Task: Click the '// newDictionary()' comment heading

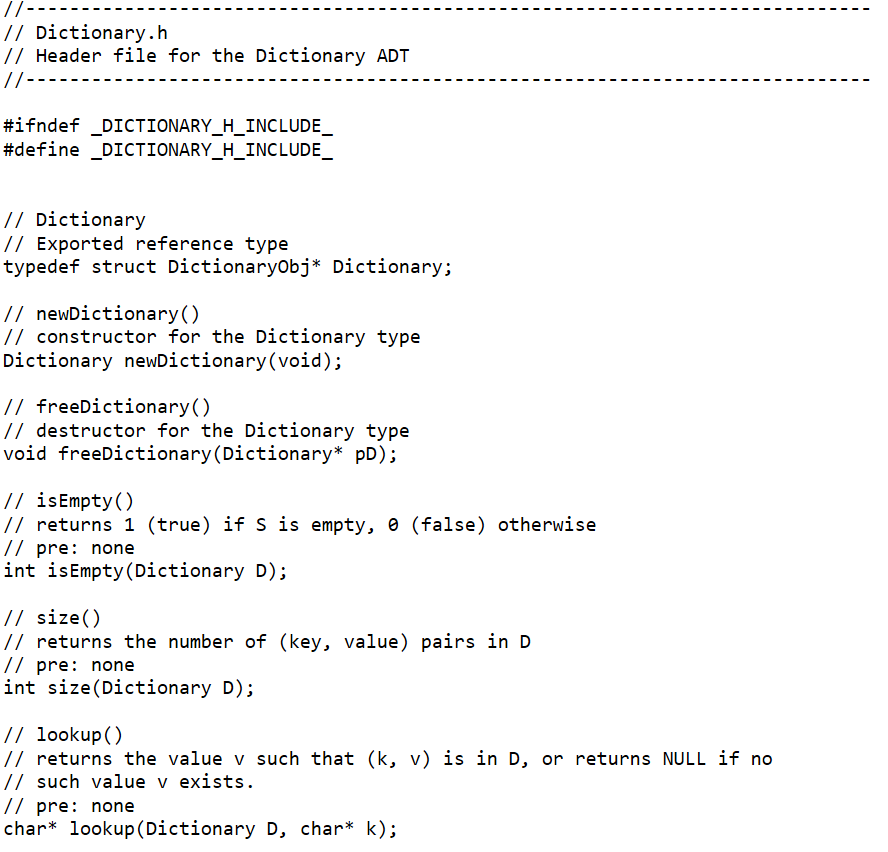Action: pyautogui.click(x=102, y=314)
